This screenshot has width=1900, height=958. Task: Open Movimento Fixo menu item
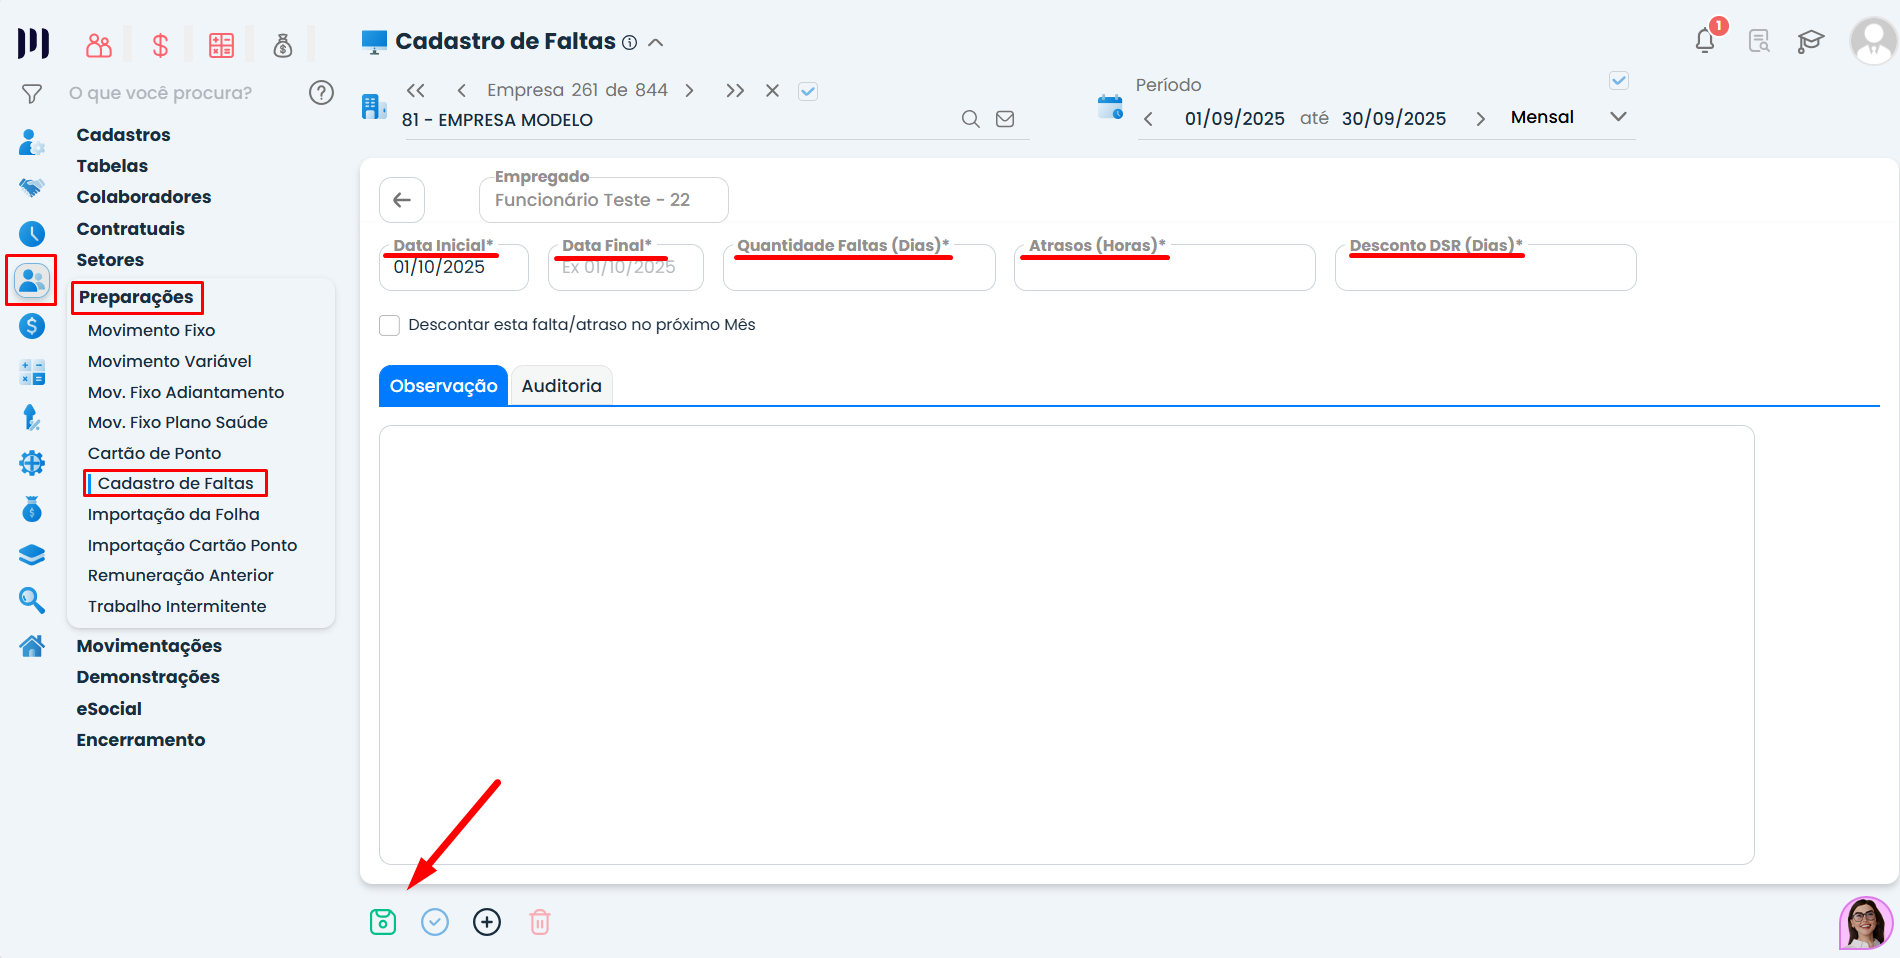(x=151, y=330)
